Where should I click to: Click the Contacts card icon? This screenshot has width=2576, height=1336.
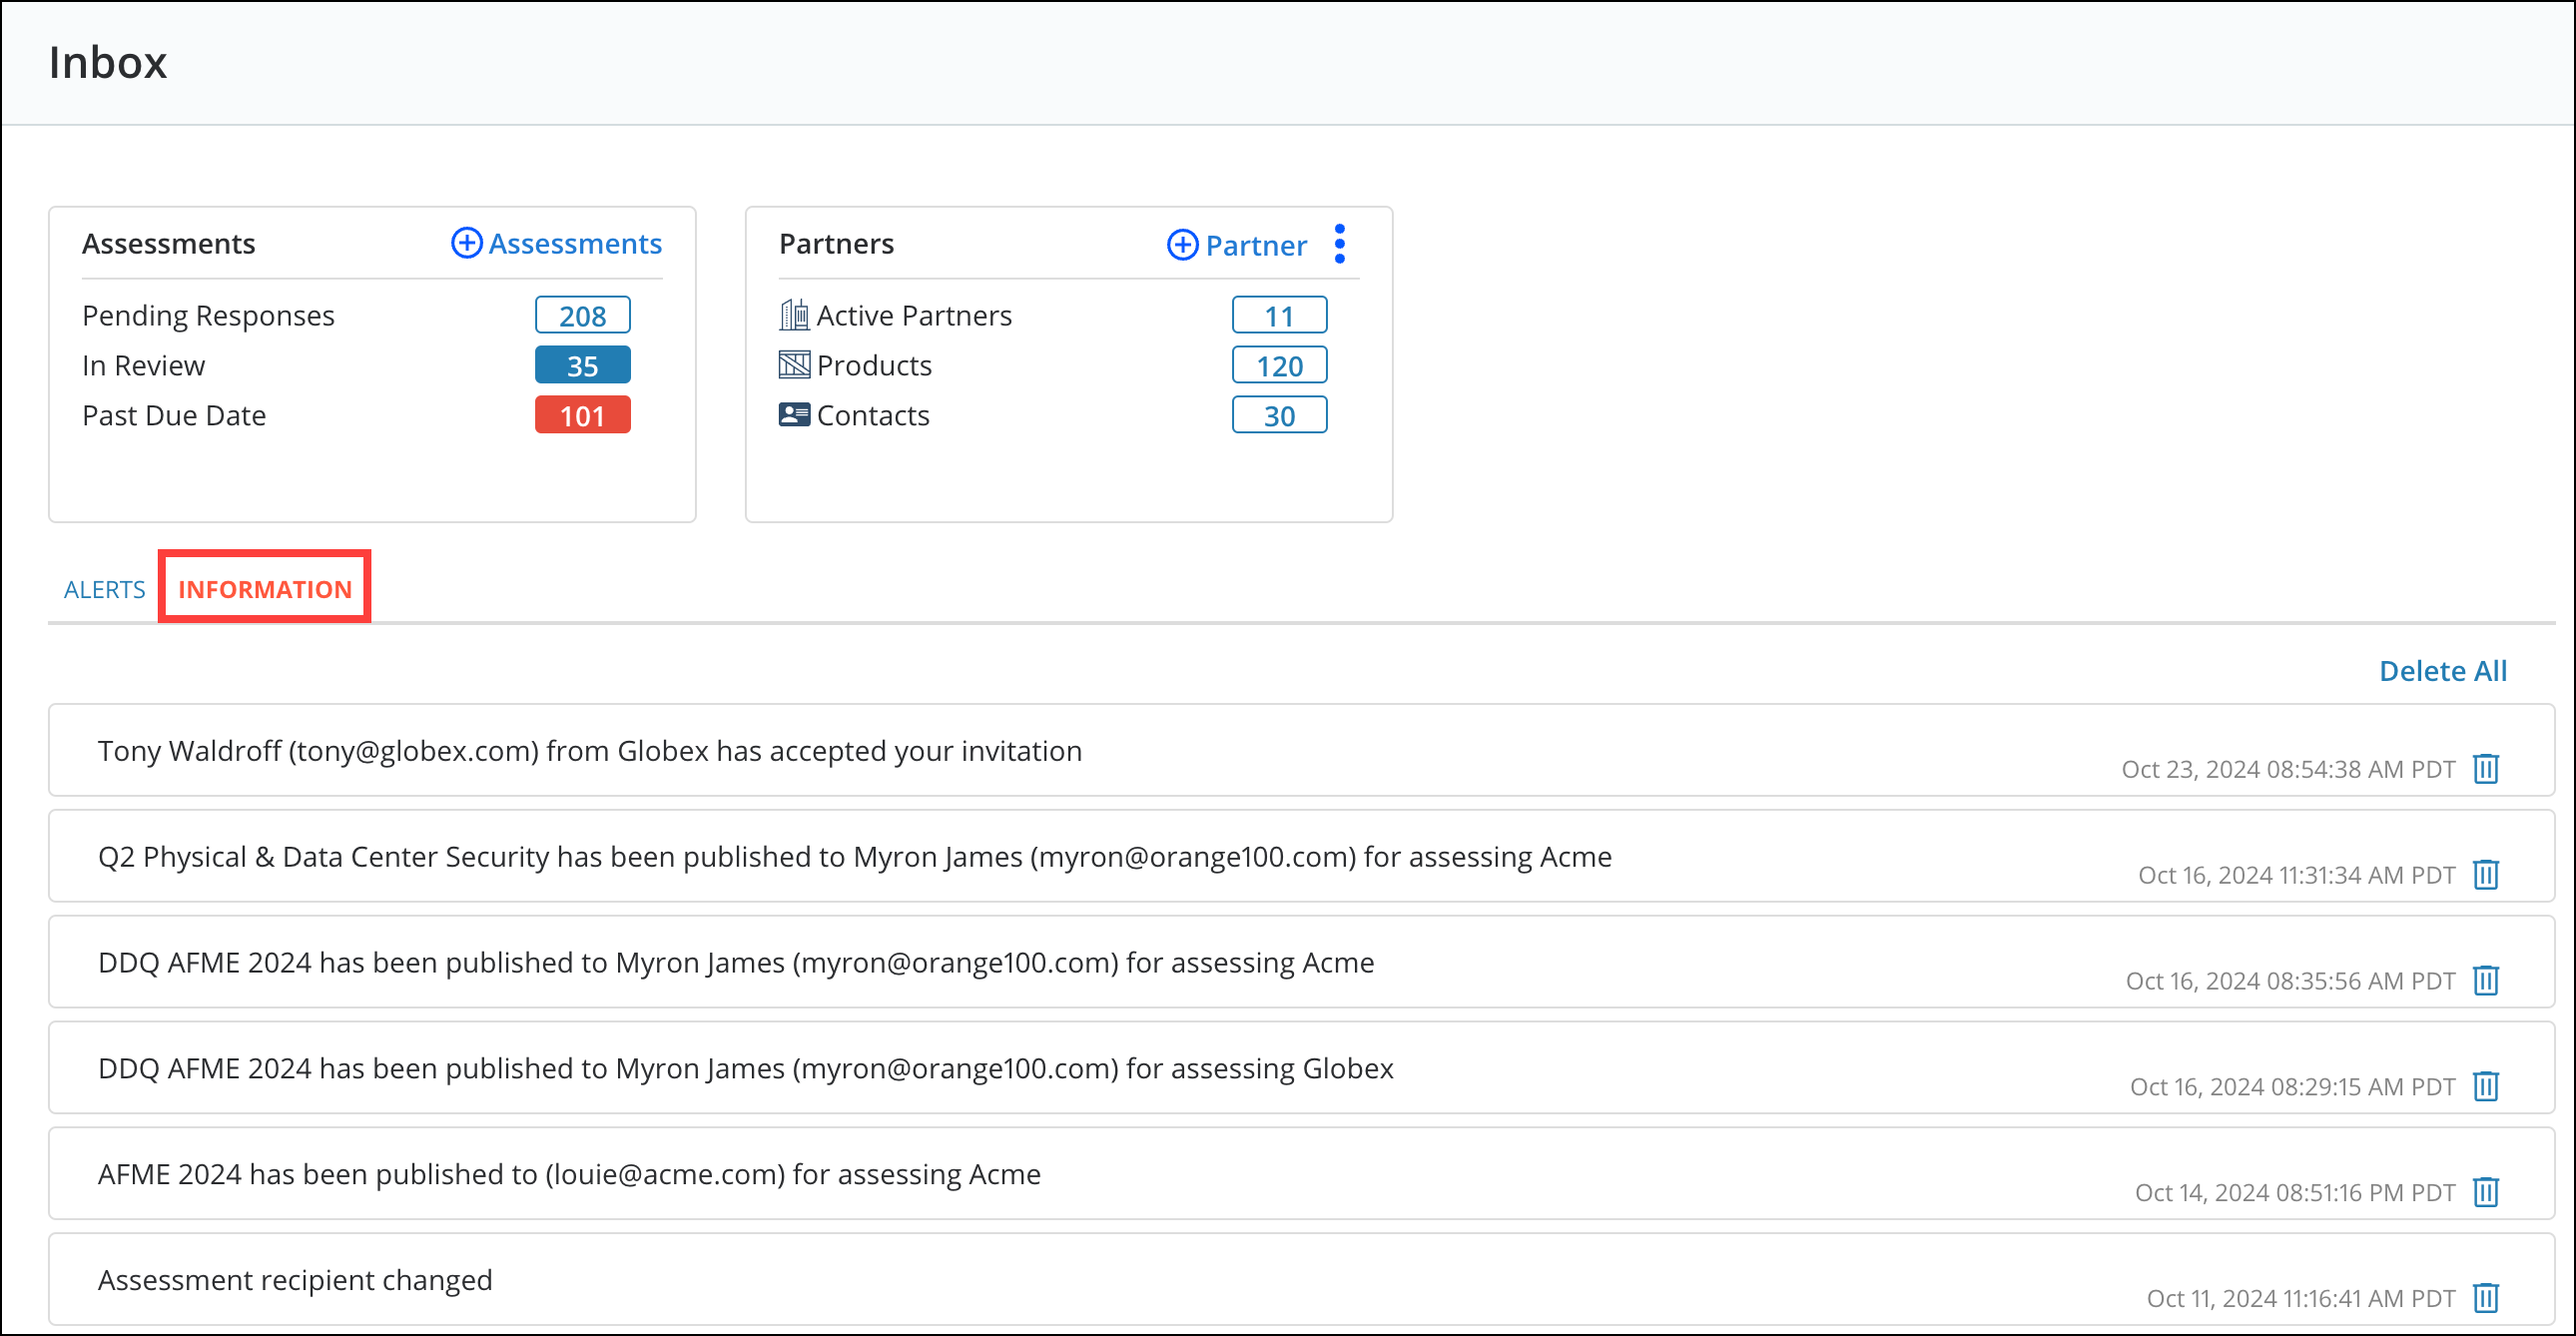point(794,414)
